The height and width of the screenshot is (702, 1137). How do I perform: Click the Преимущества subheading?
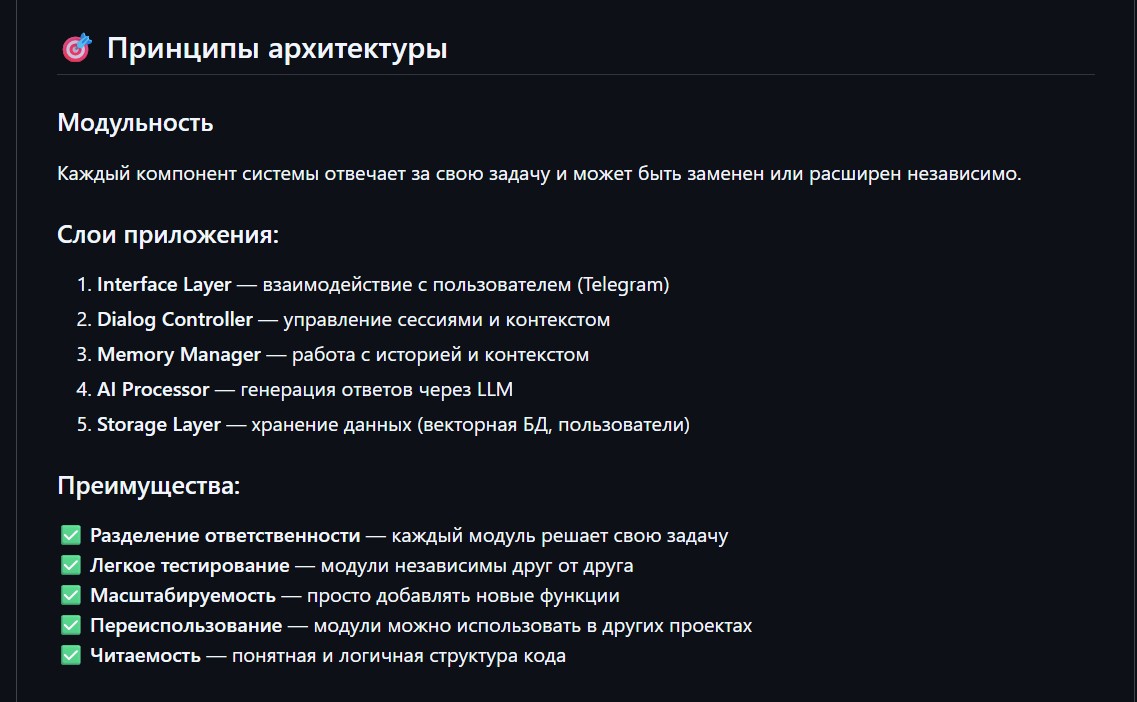click(x=149, y=486)
